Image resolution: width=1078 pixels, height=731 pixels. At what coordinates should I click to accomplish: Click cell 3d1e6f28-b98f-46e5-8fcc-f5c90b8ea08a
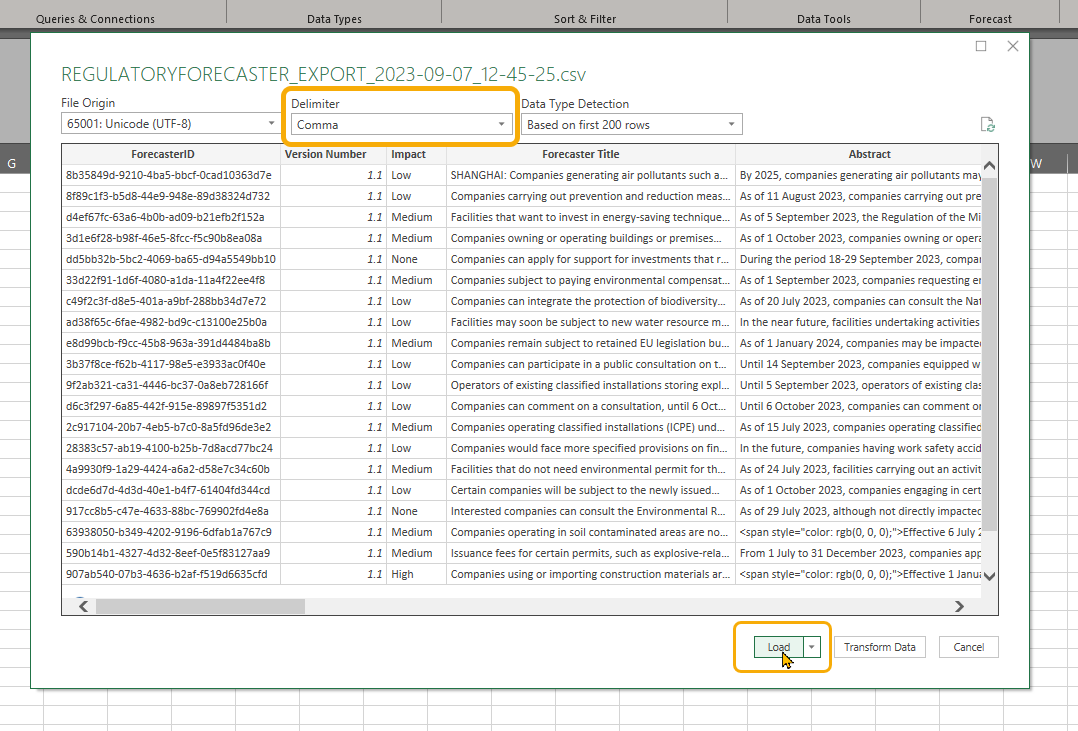click(x=171, y=238)
